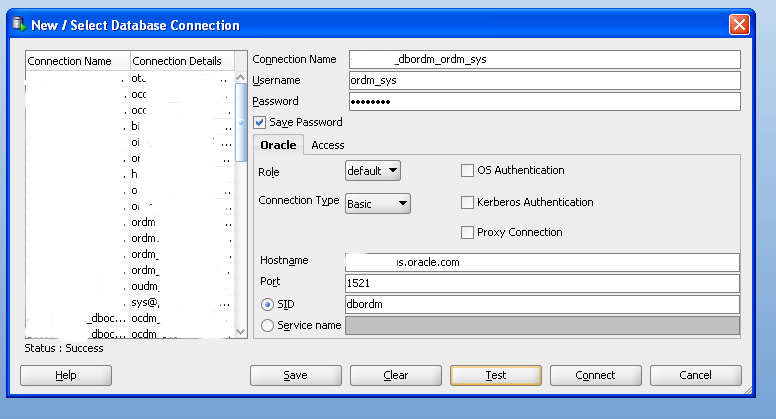Select the SID radio button
Viewport: 776px width, 419px height.
point(266,304)
